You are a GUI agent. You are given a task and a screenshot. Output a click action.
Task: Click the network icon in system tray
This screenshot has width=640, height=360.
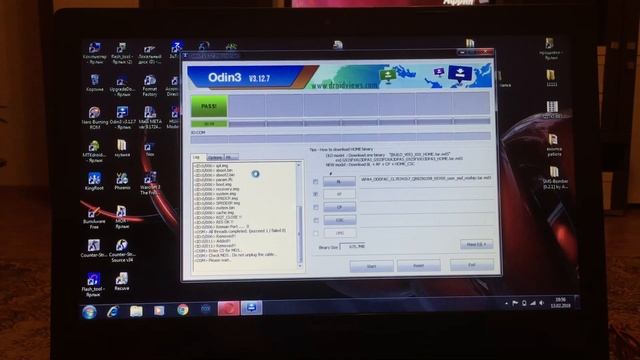pos(533,303)
